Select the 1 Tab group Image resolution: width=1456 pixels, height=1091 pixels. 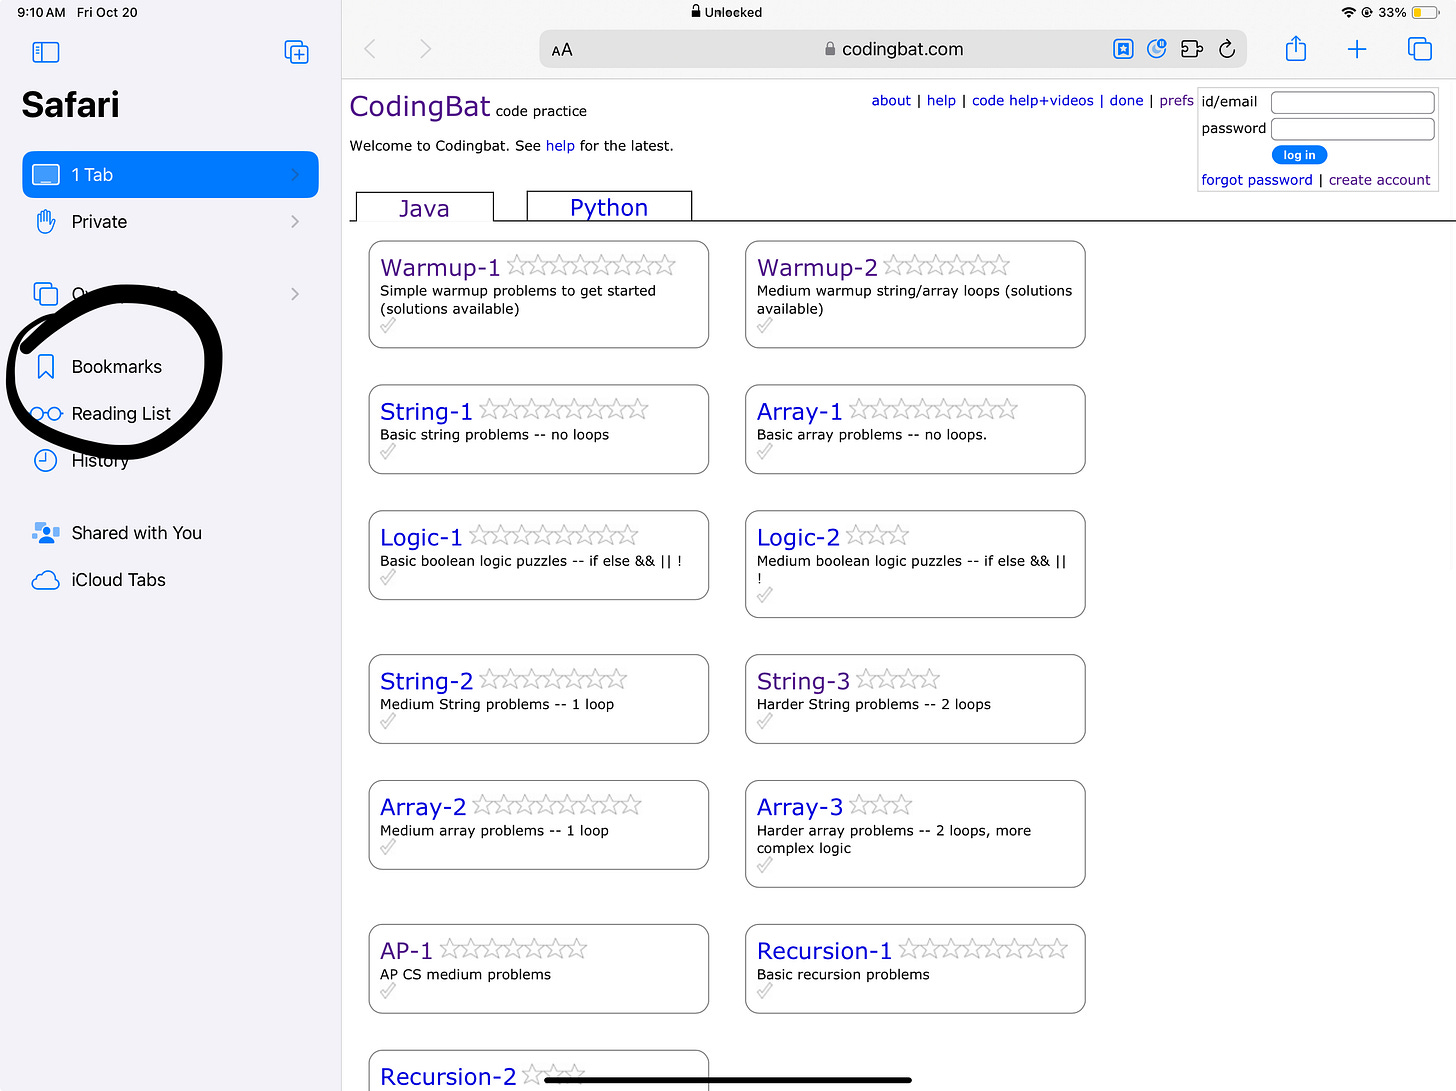point(170,175)
